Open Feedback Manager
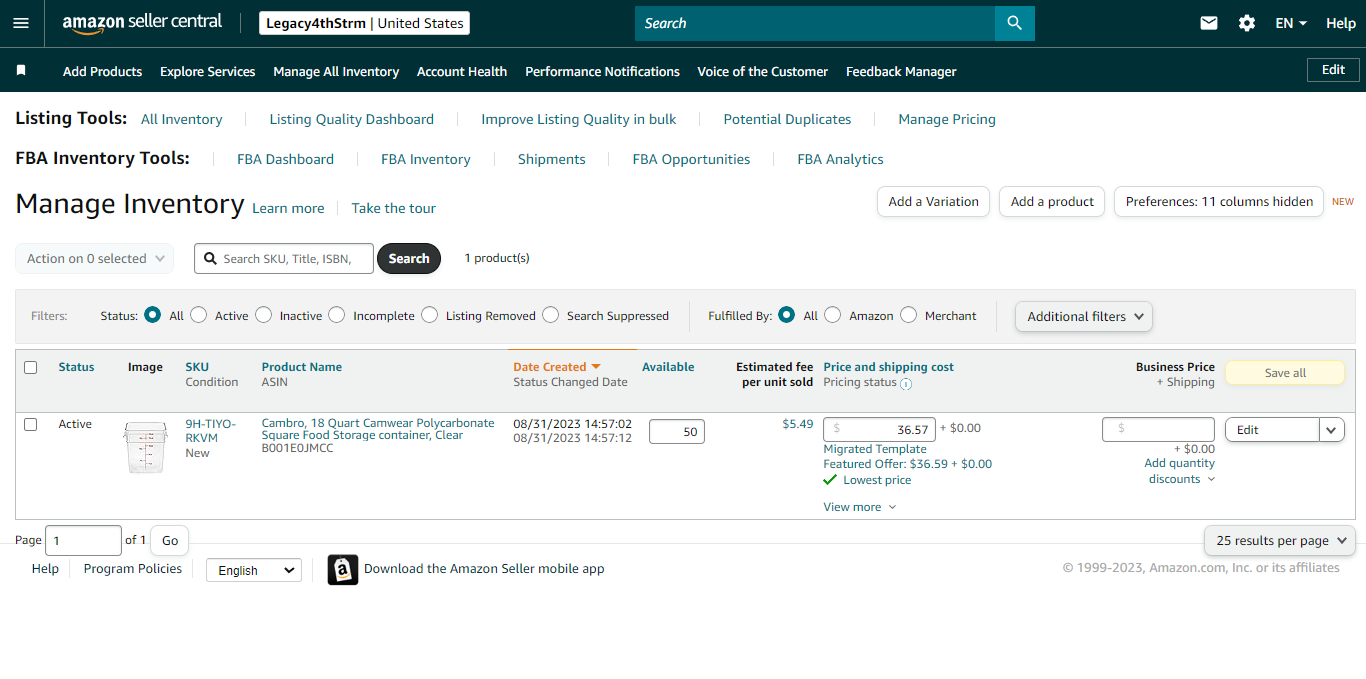 click(x=901, y=71)
